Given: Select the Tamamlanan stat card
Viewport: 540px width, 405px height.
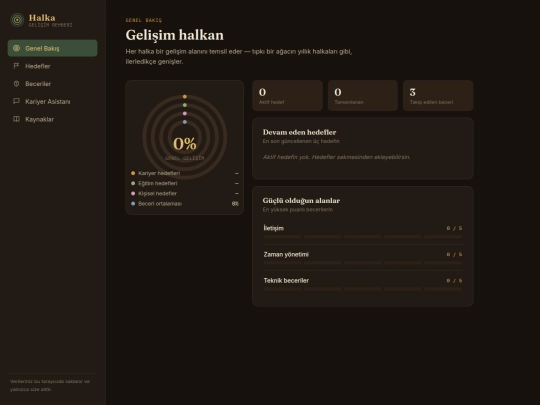Looking at the screenshot, I should click(x=363, y=96).
